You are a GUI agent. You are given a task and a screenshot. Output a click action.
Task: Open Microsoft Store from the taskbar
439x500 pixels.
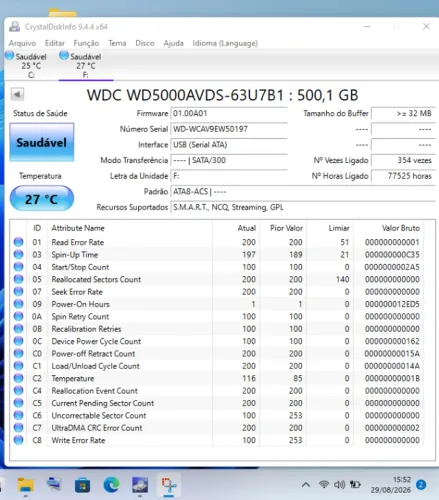coord(82,485)
